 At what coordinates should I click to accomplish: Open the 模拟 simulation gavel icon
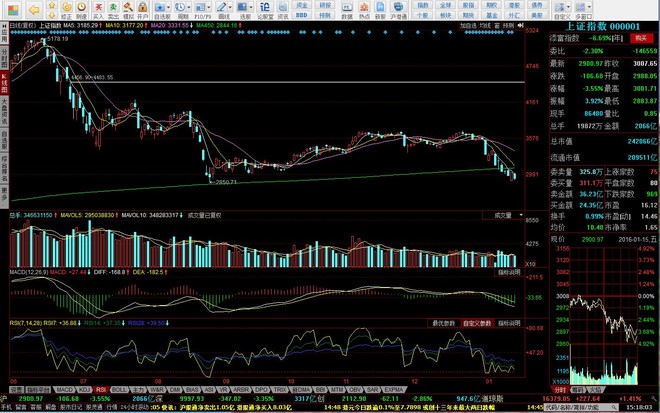(x=128, y=7)
